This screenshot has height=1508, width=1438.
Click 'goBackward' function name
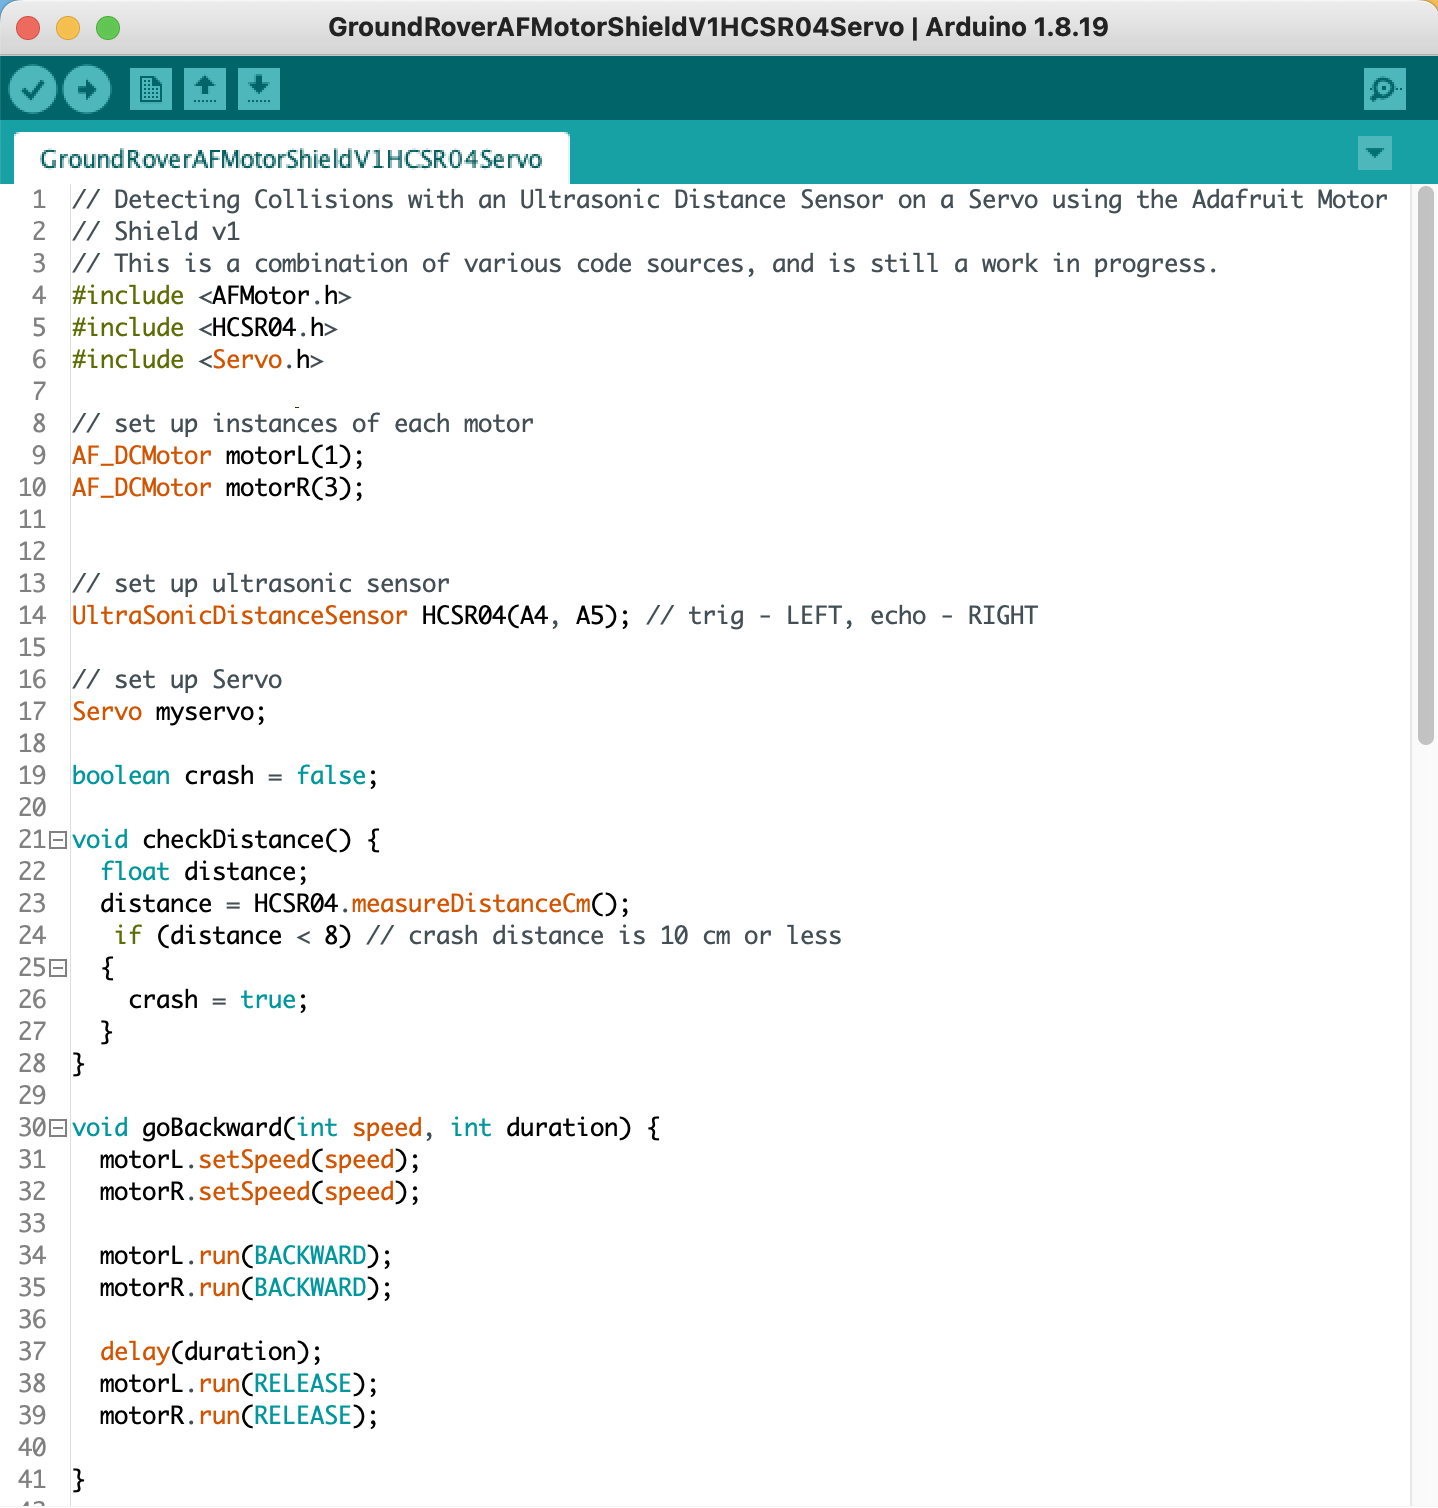(x=212, y=1128)
